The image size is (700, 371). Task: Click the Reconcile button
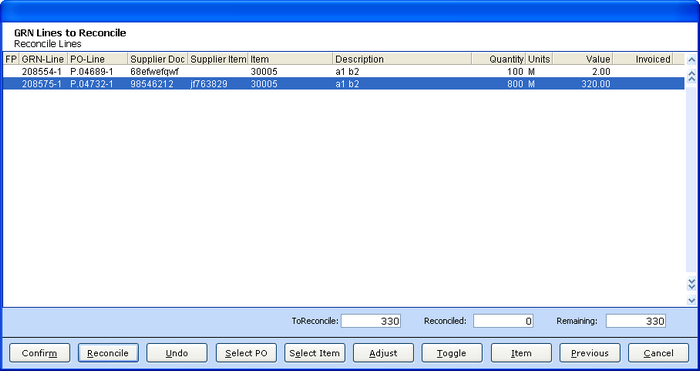pos(108,353)
